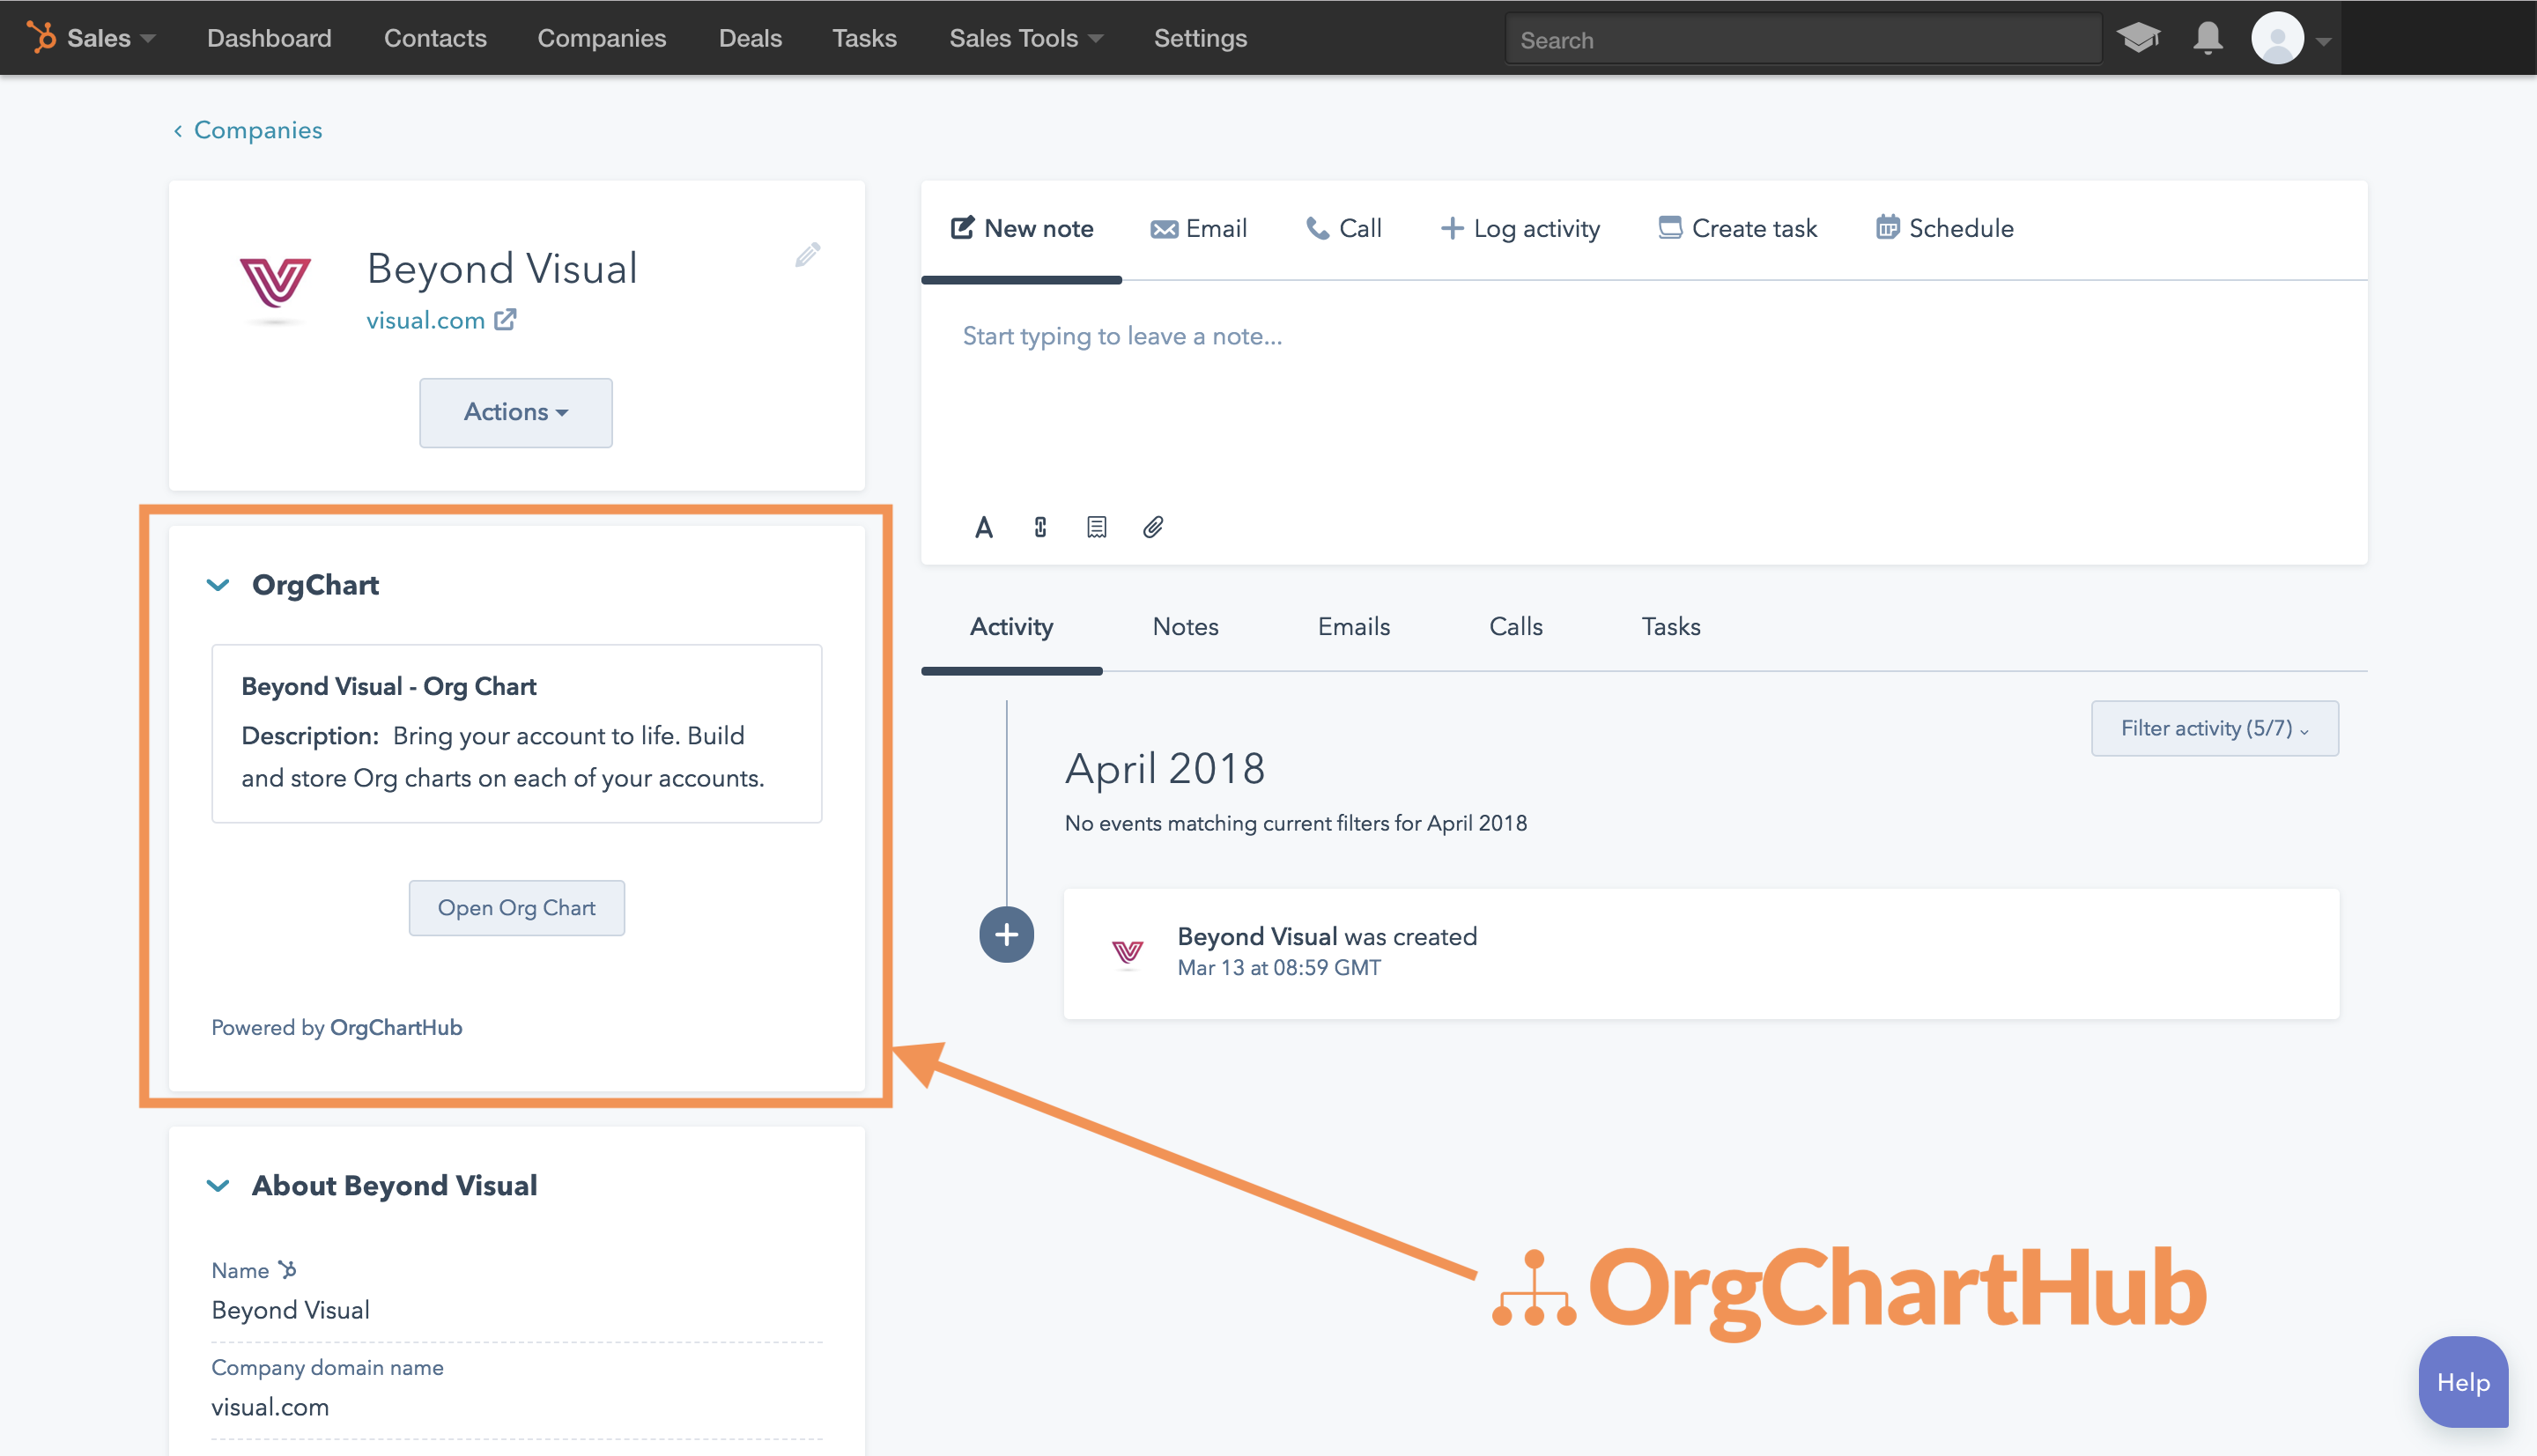The height and width of the screenshot is (1456, 2537).
Task: Click the Actions dropdown button
Action: pos(515,411)
